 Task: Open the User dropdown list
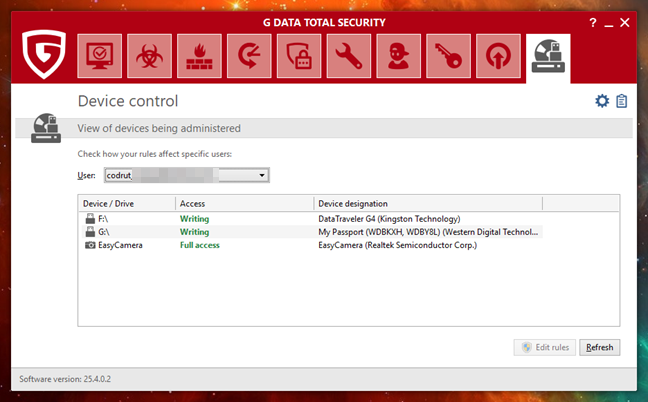click(187, 175)
